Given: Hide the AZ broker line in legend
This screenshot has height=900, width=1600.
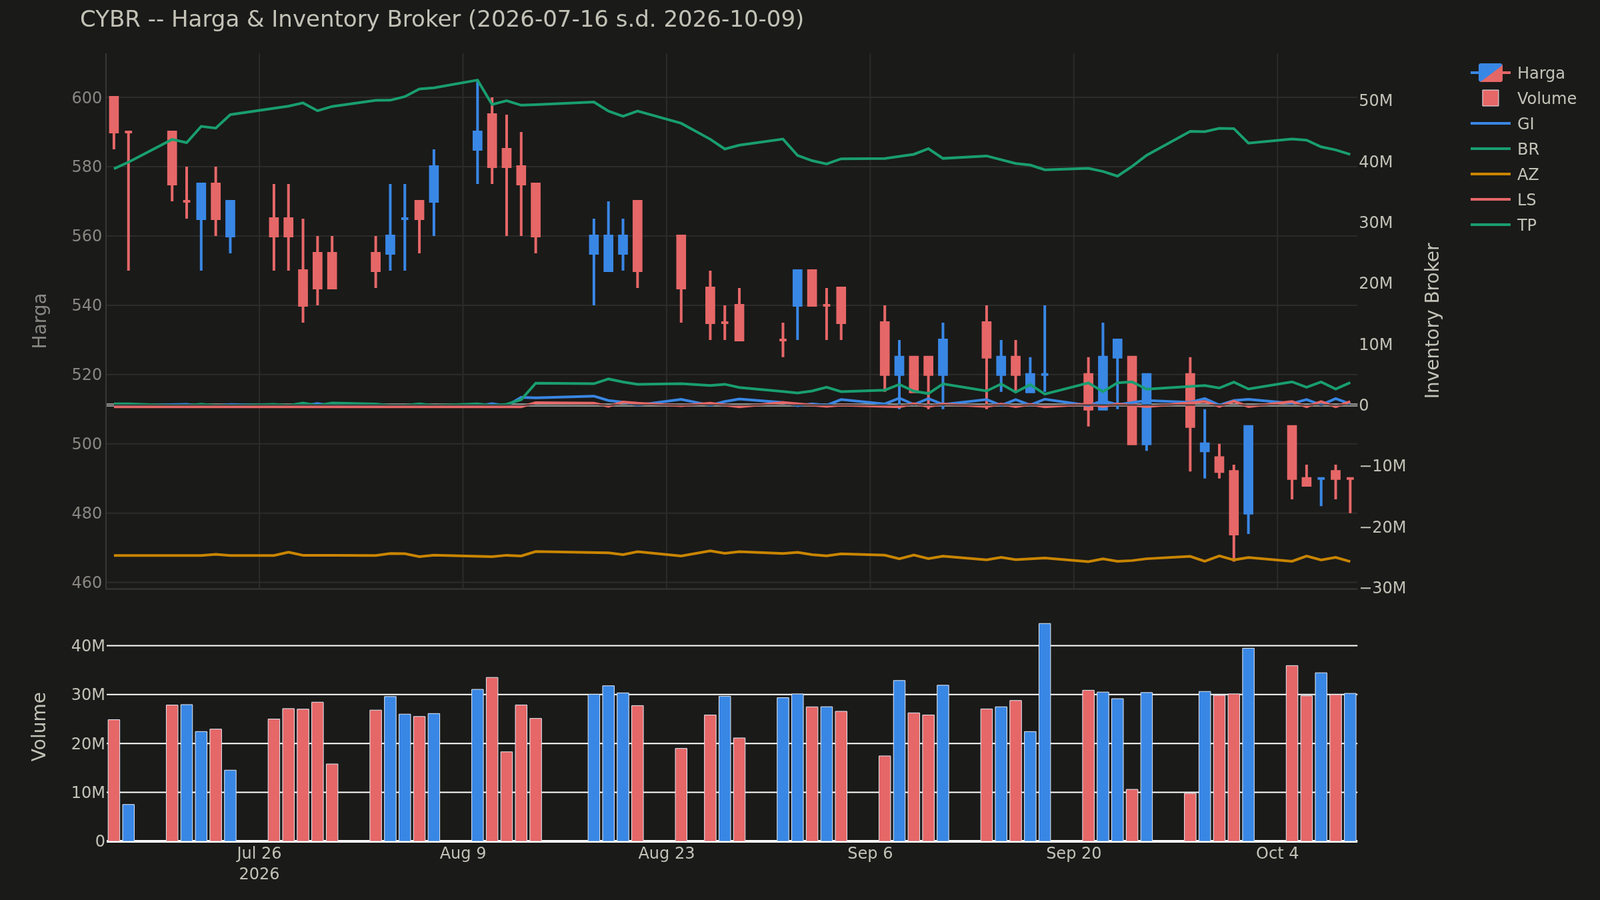Looking at the screenshot, I should click(x=1504, y=174).
